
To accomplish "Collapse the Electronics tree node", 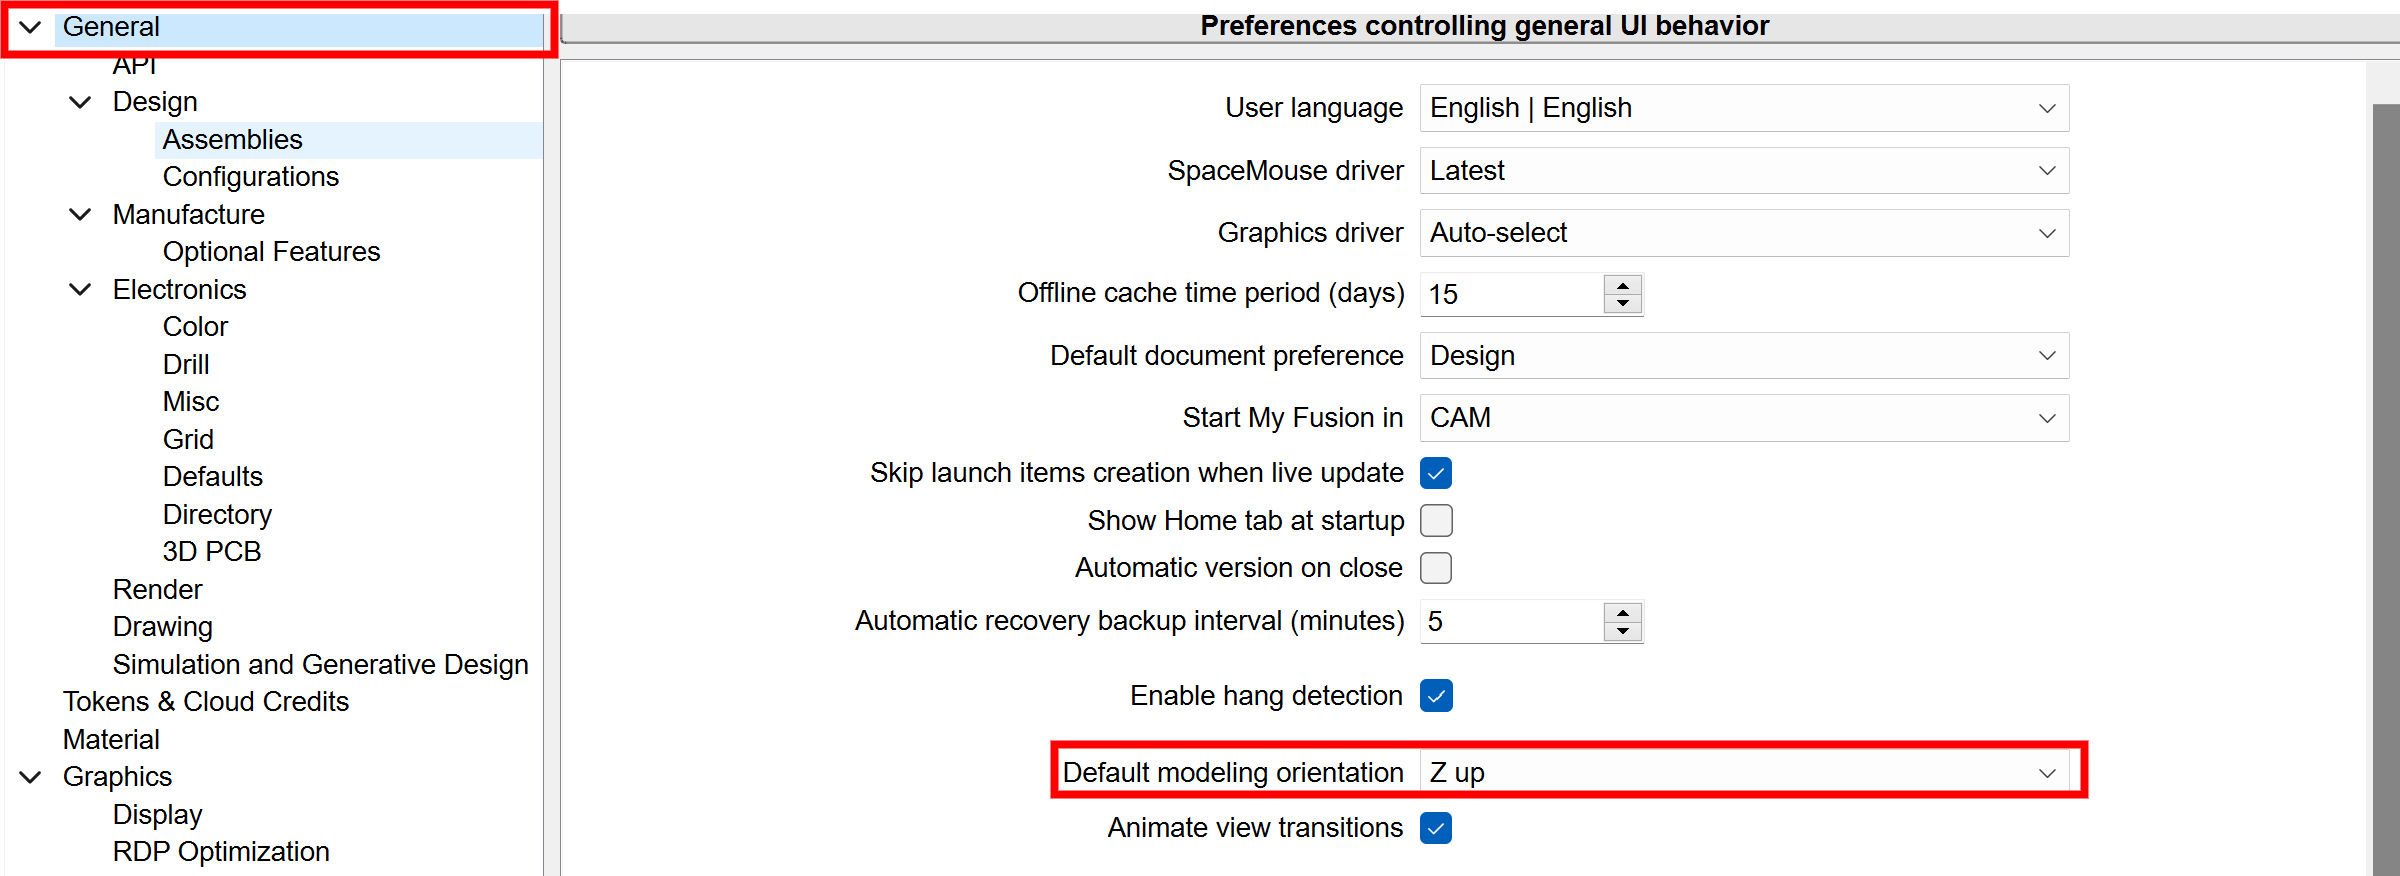I will pyautogui.click(x=81, y=290).
